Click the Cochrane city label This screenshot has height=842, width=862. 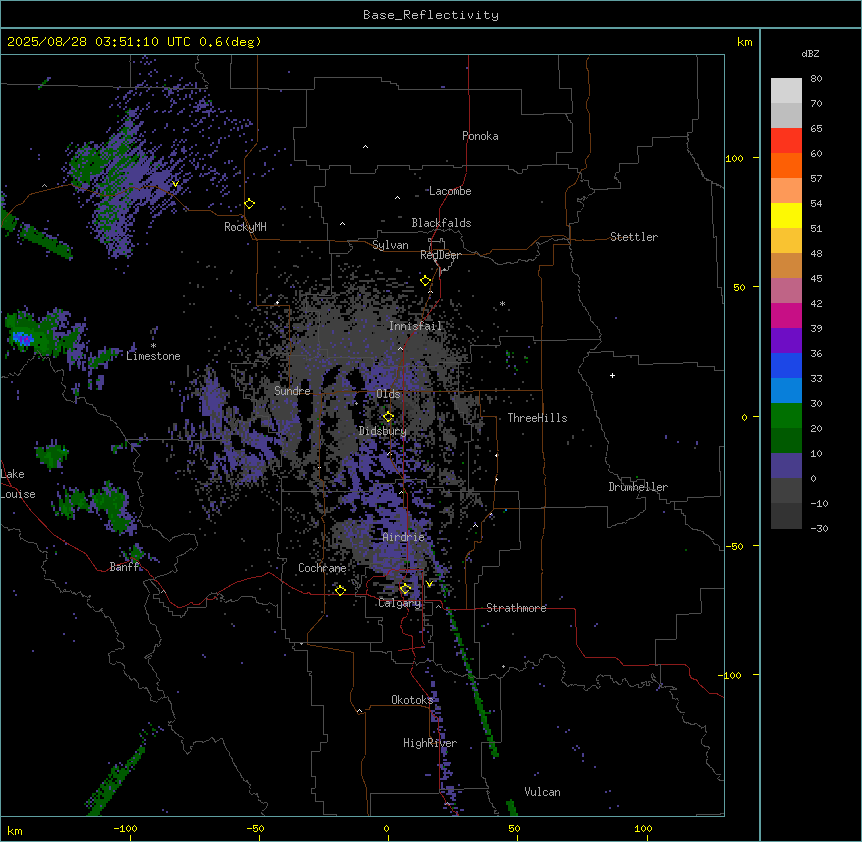click(322, 568)
